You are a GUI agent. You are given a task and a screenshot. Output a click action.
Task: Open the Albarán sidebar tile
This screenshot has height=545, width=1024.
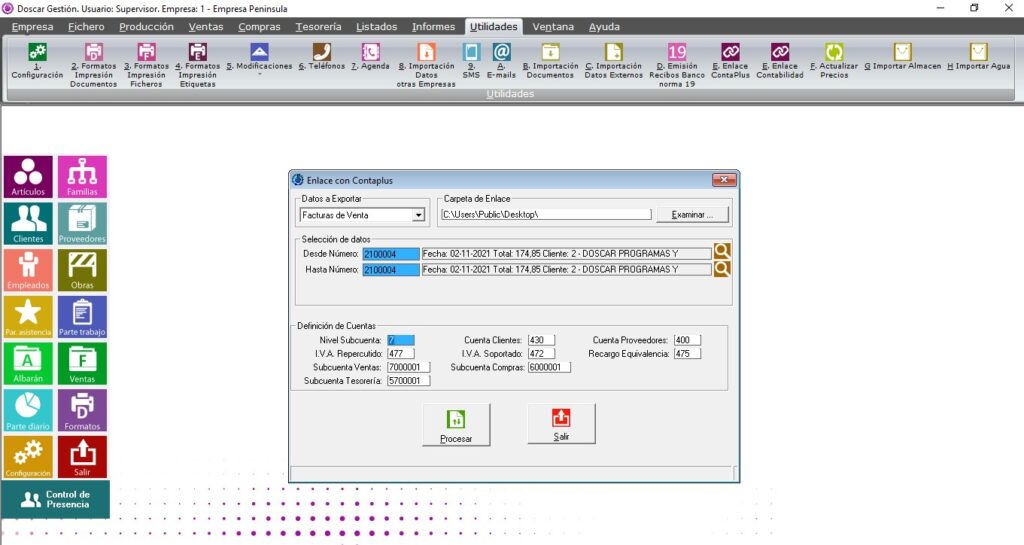point(28,364)
